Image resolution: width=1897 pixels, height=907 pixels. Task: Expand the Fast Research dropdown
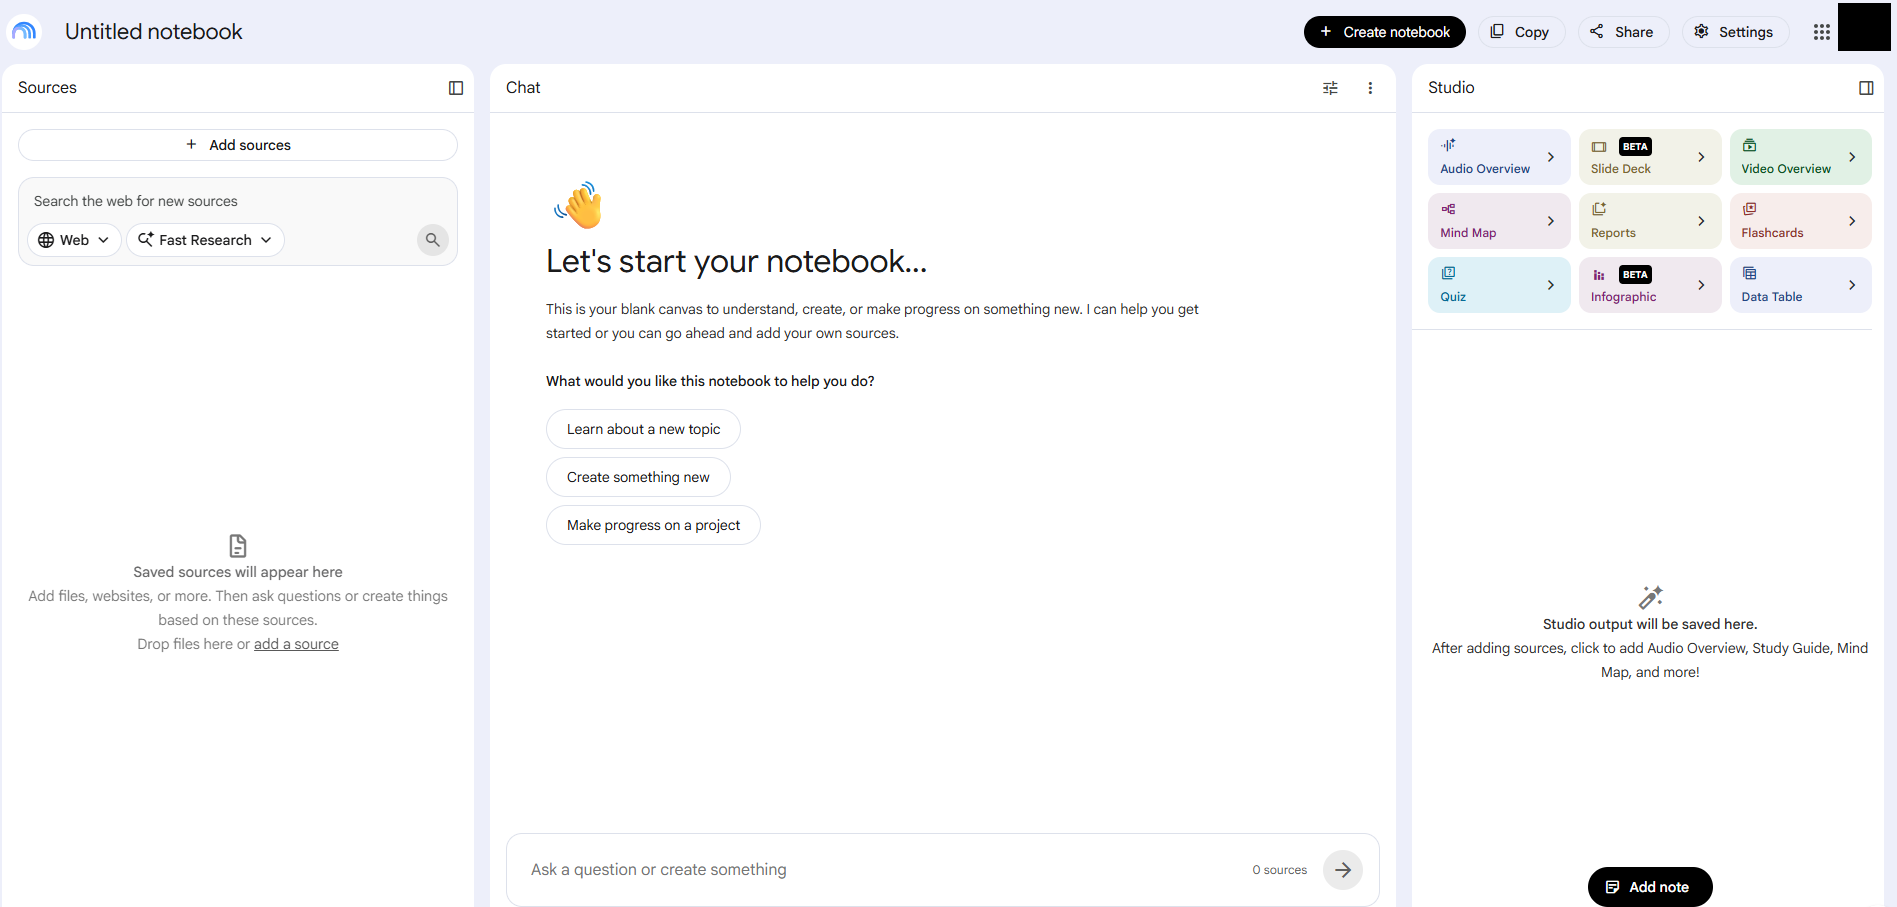[x=206, y=240]
